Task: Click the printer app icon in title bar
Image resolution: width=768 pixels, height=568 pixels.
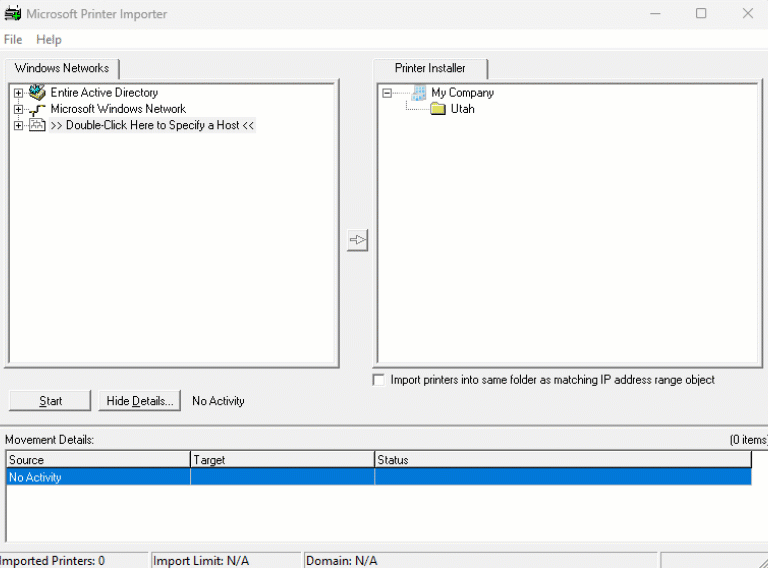Action: coord(13,14)
